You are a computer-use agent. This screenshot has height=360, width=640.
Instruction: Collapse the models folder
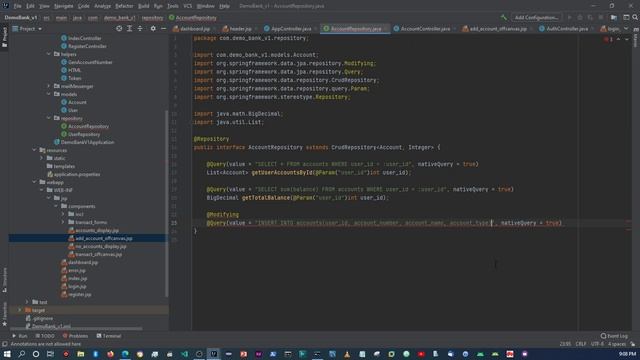coord(49,94)
